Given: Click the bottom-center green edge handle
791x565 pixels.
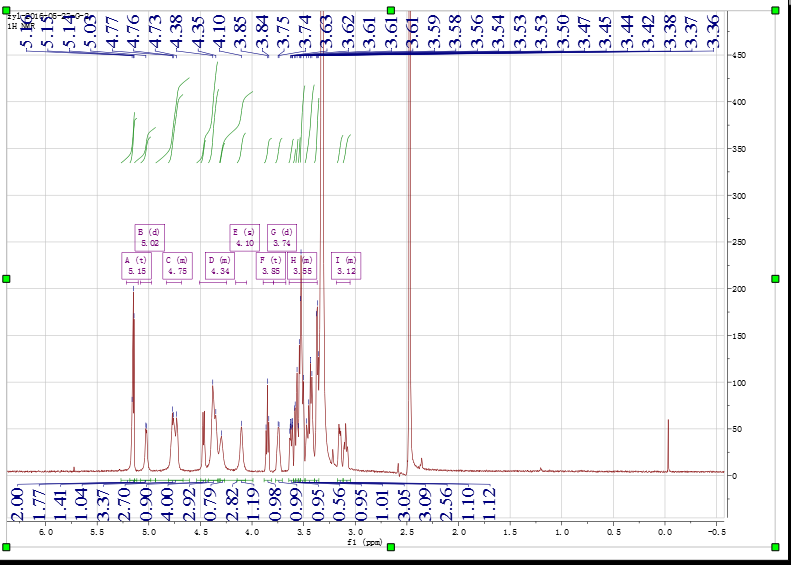Looking at the screenshot, I should point(390,547).
